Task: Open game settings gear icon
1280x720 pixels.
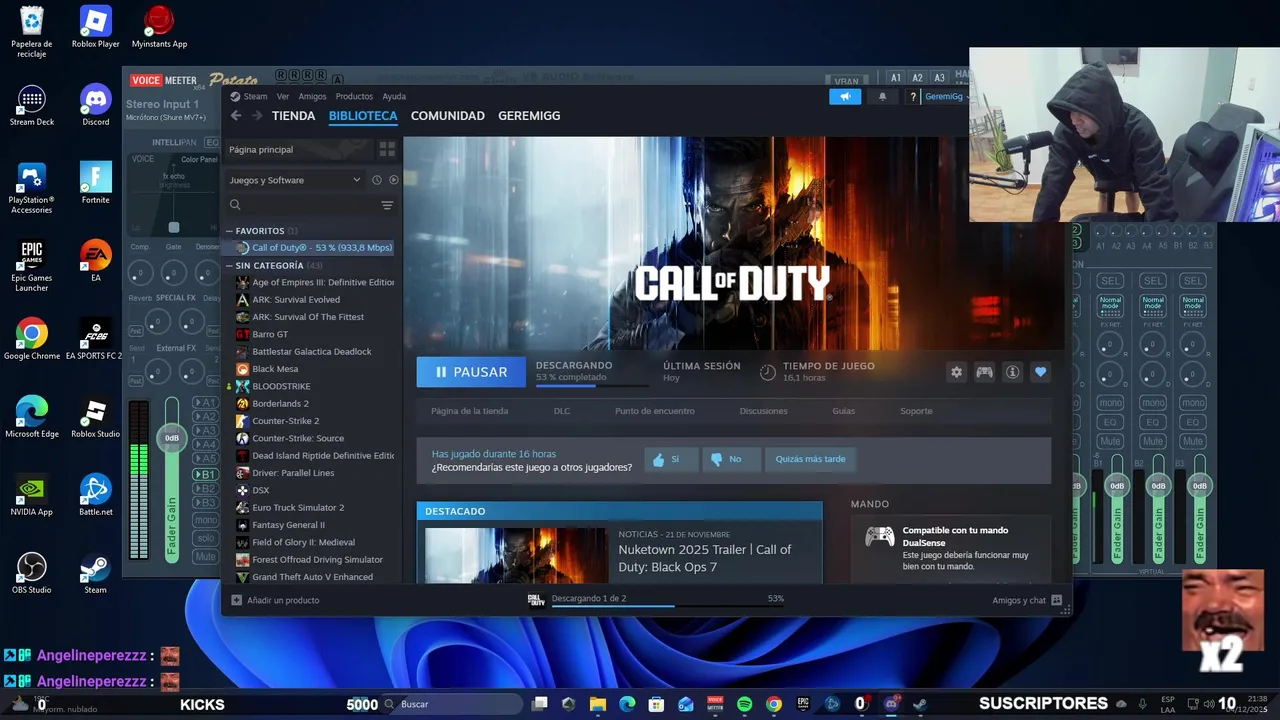Action: click(956, 372)
